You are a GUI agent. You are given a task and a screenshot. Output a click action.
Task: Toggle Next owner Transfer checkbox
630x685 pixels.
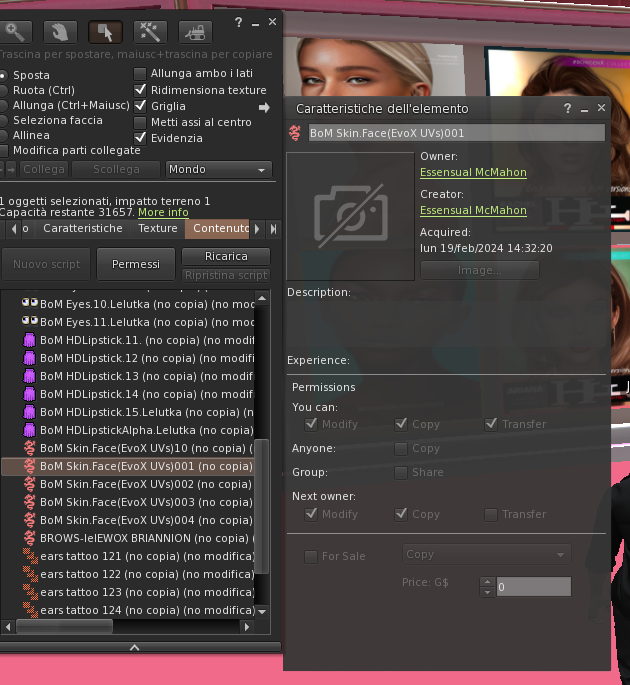[491, 515]
